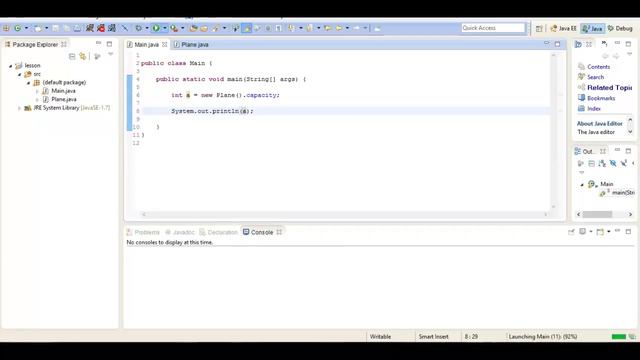Viewport: 640px width, 360px height.
Task: Select the lesson project
Action: [28, 65]
